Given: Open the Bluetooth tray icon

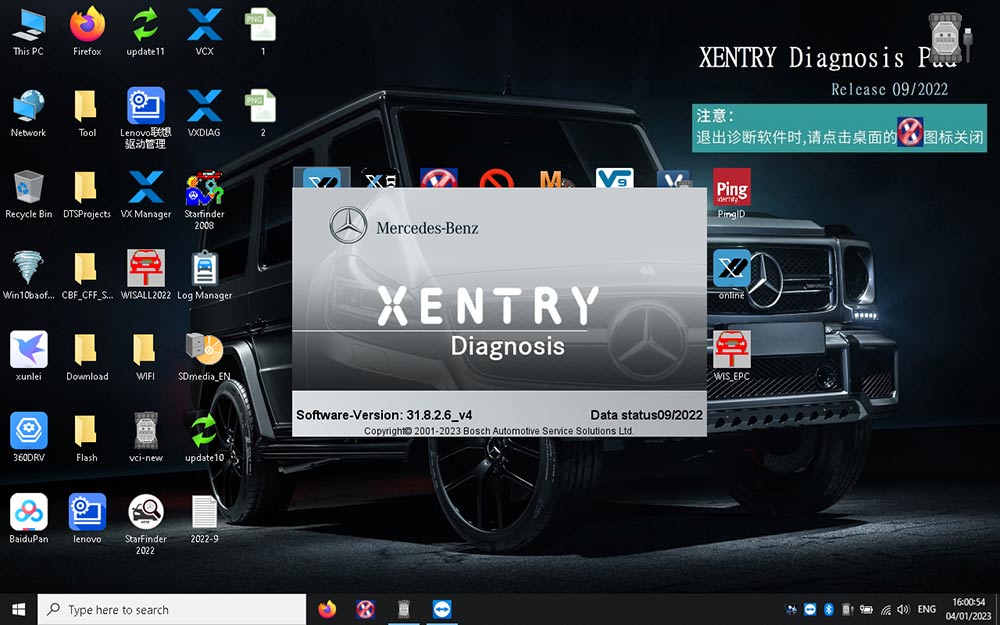Looking at the screenshot, I should point(828,609).
